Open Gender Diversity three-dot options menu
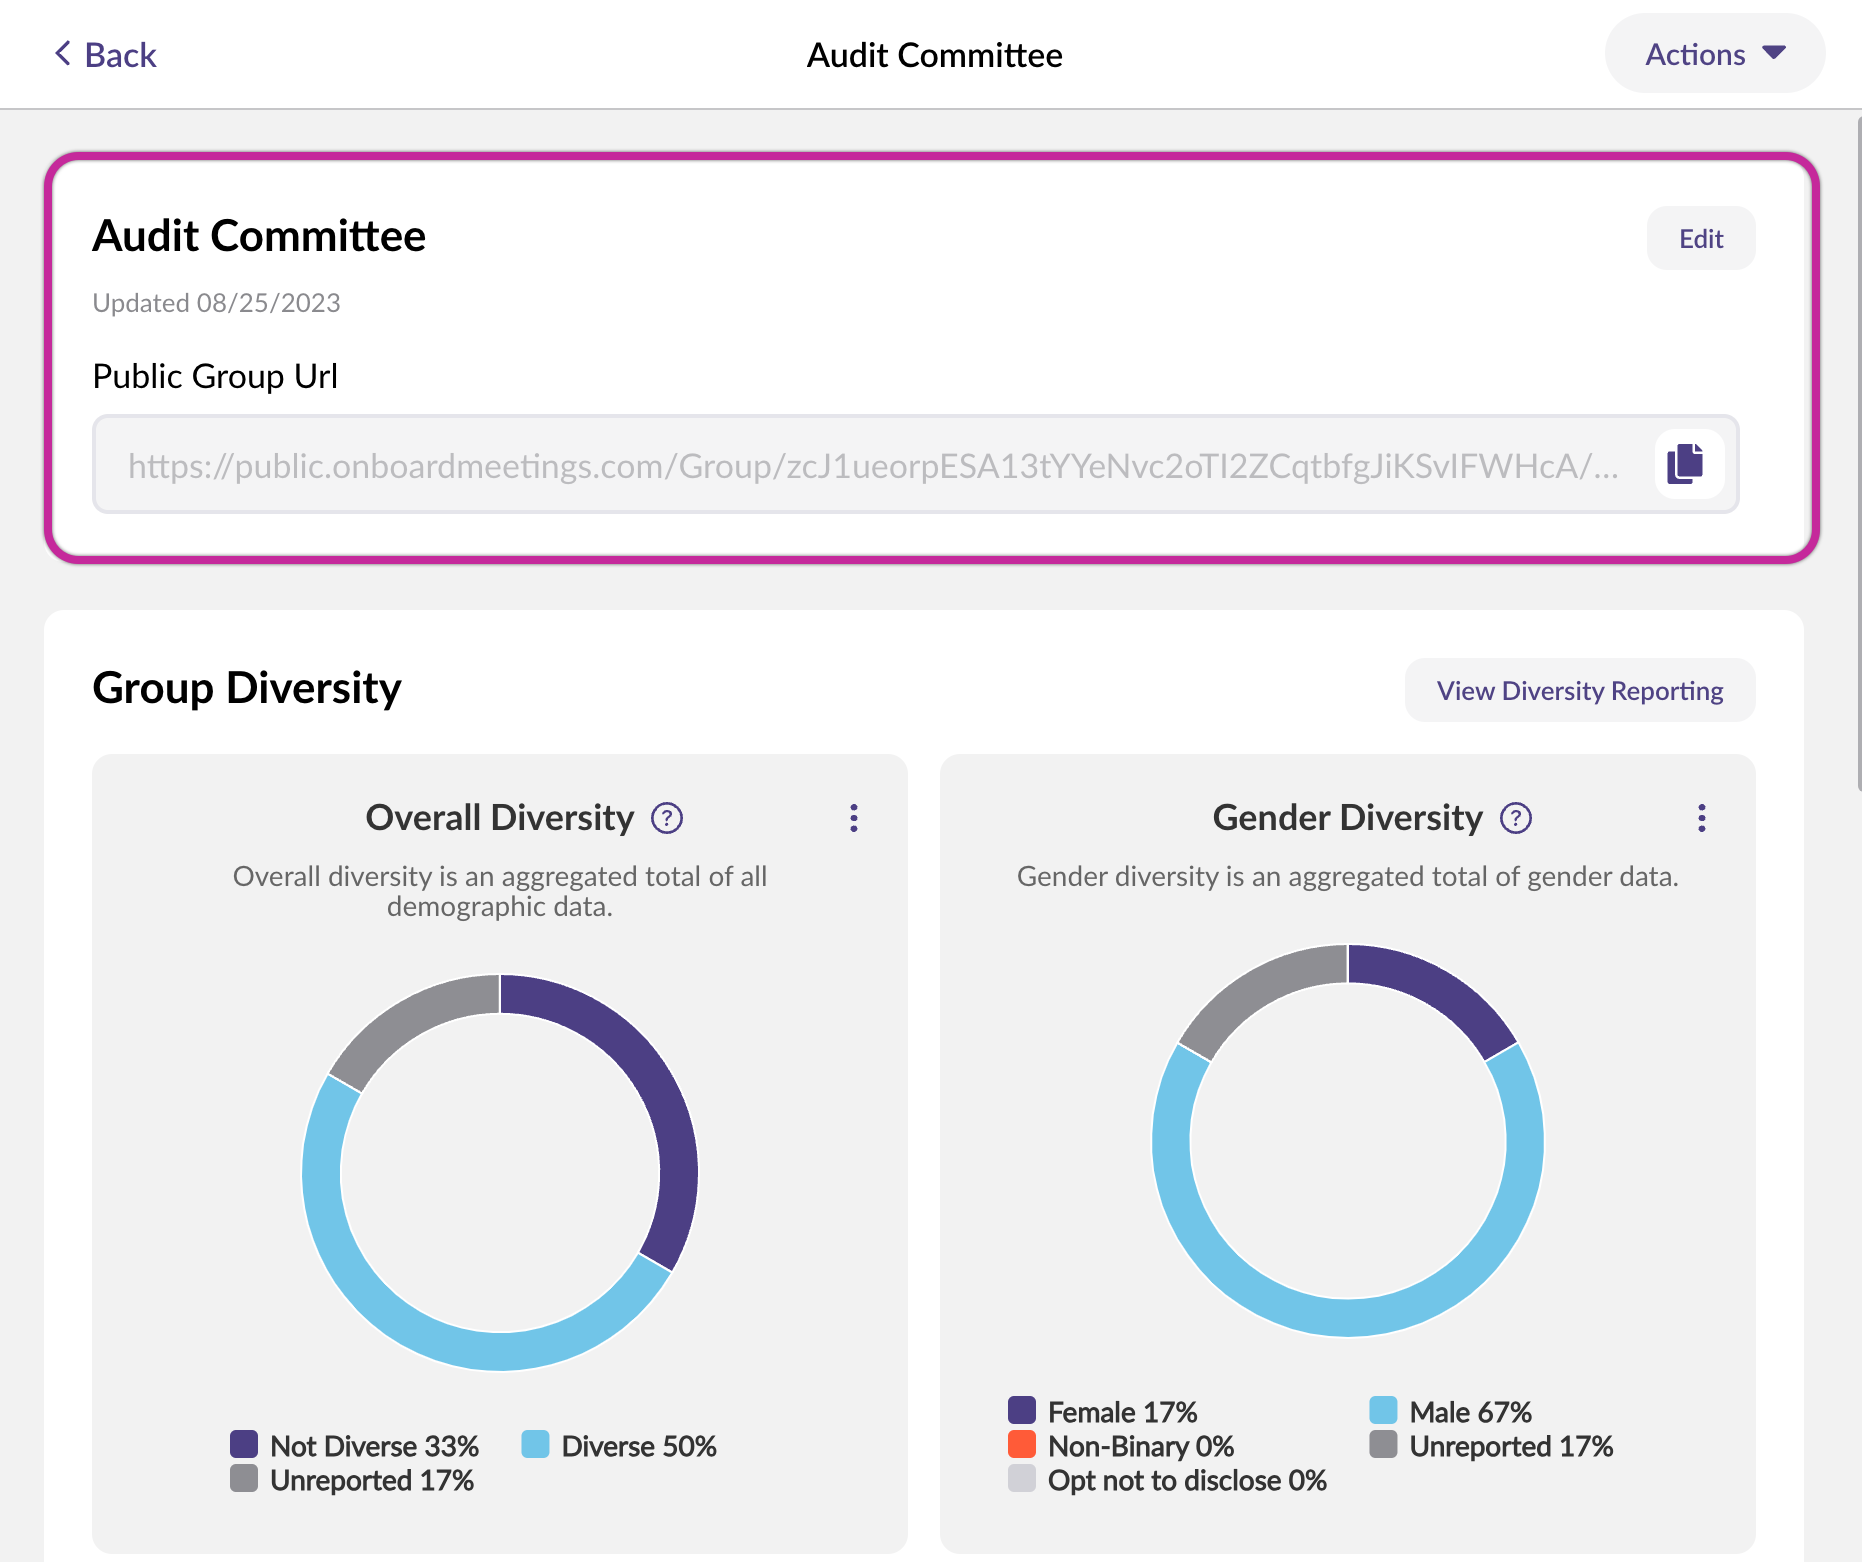This screenshot has height=1562, width=1862. tap(1701, 818)
